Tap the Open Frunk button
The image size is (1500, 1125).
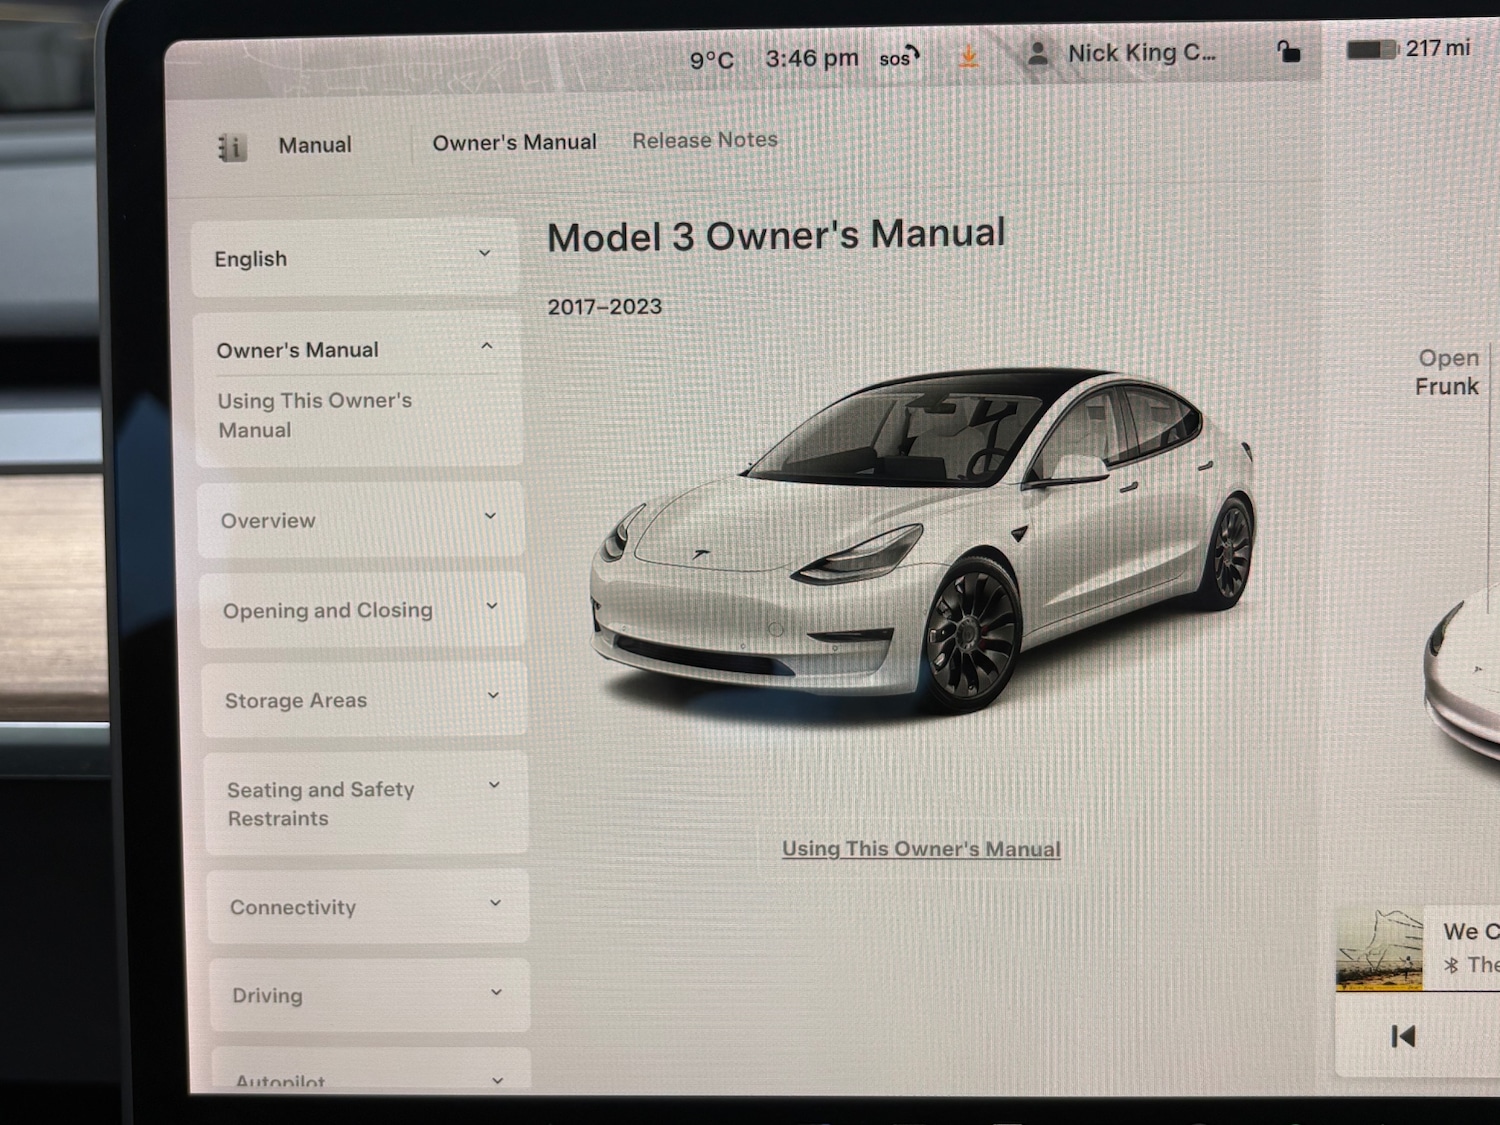point(1447,372)
